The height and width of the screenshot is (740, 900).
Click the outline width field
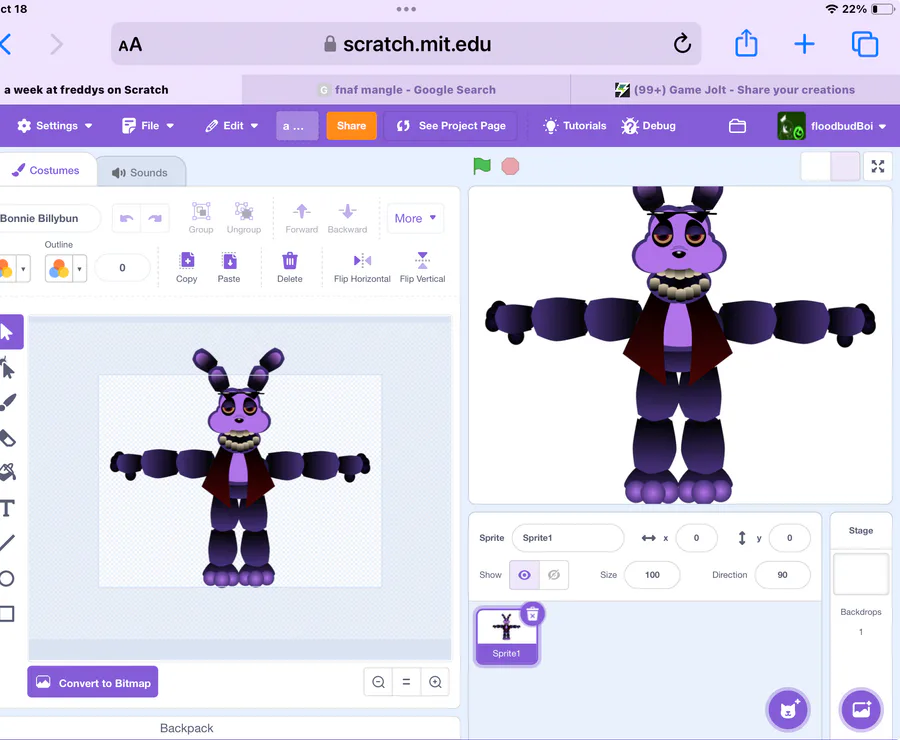122,268
